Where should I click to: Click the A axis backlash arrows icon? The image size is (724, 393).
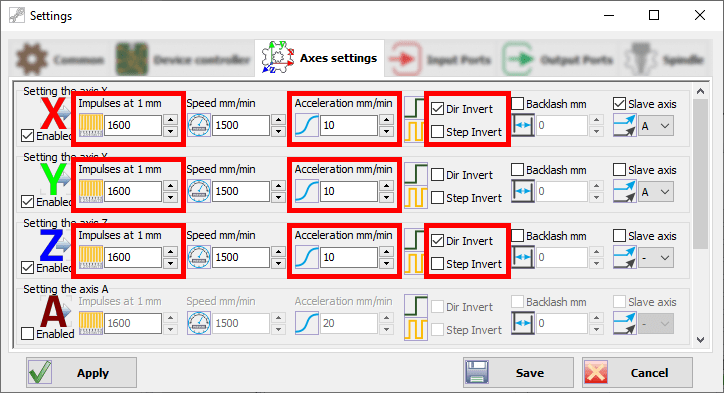click(x=523, y=323)
